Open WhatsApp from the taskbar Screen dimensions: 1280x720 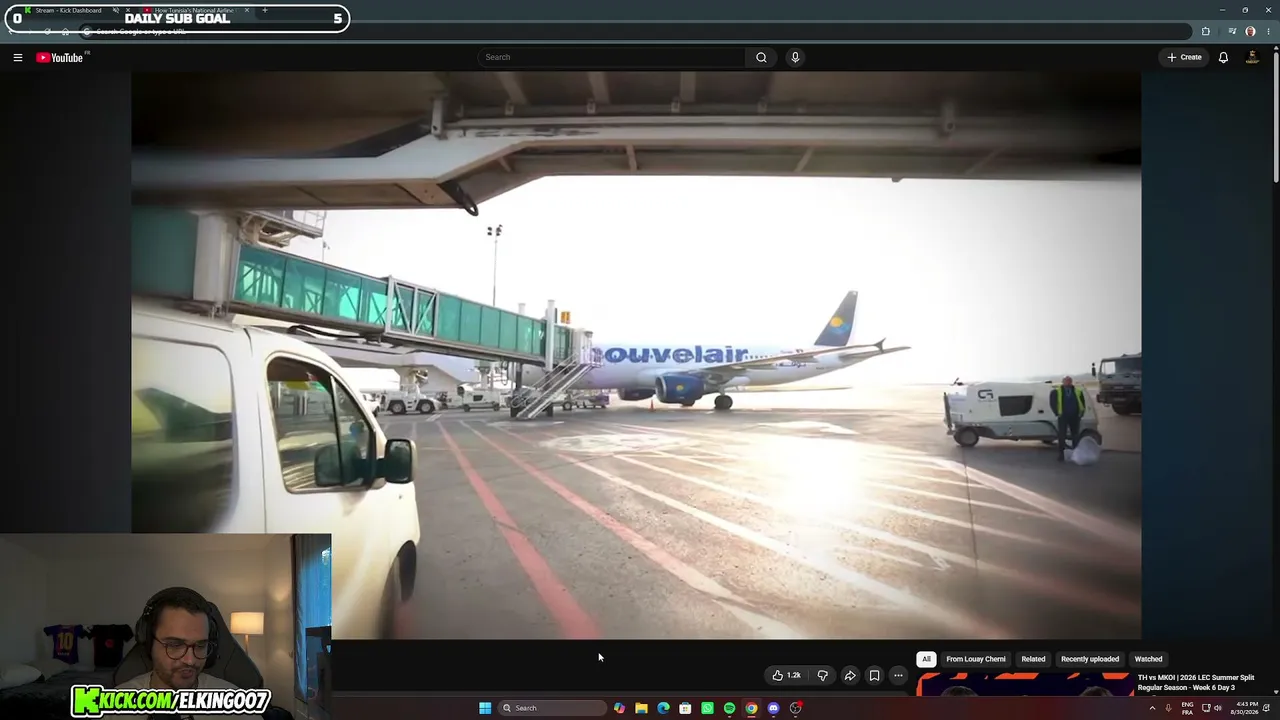point(707,708)
